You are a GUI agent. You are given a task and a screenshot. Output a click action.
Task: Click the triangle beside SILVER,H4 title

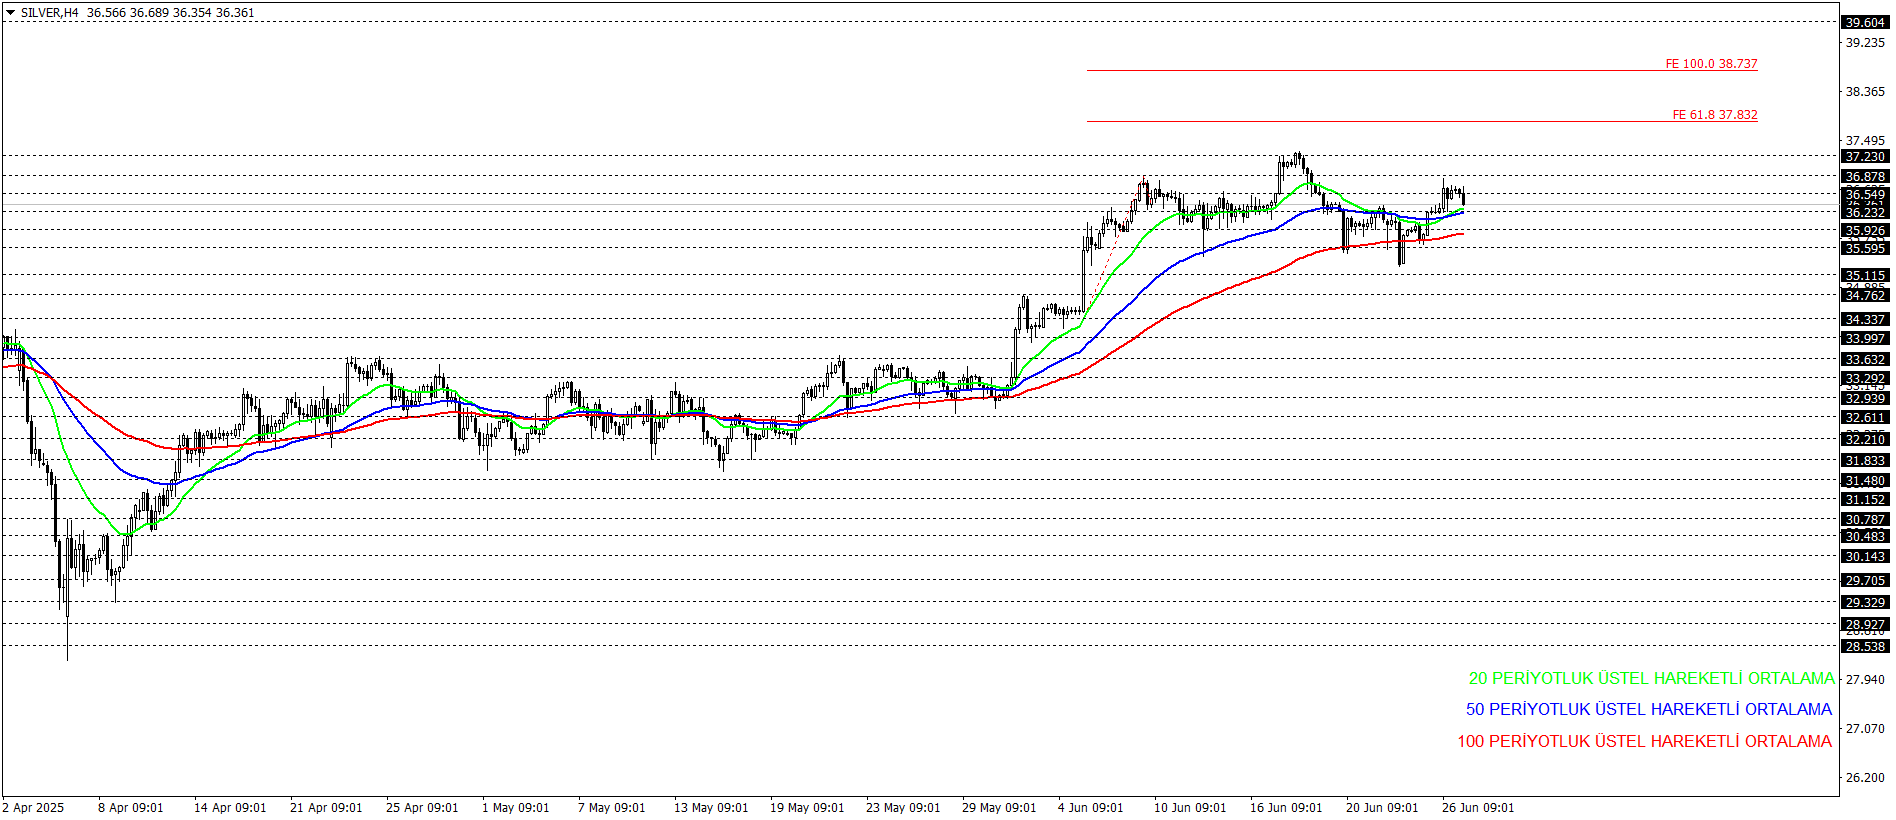[x=10, y=13]
